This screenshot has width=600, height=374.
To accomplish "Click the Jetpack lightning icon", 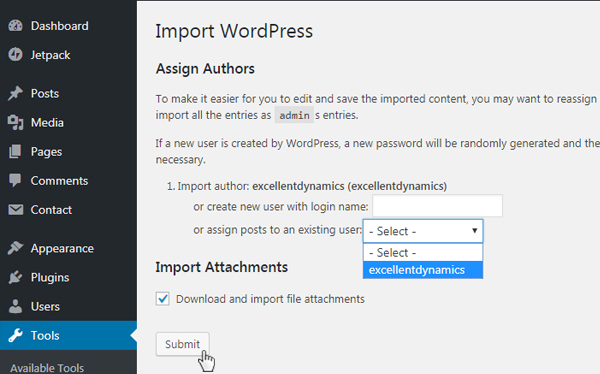I will point(15,55).
